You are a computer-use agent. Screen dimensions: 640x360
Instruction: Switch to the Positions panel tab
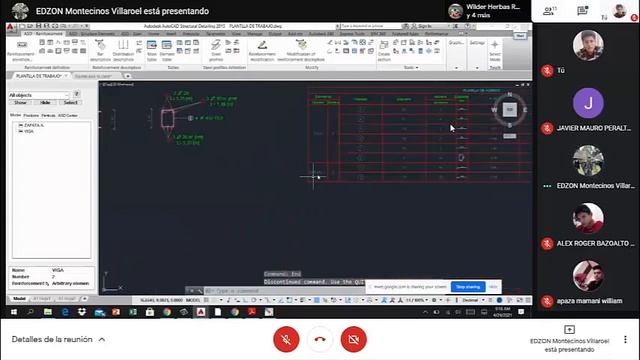[31, 116]
